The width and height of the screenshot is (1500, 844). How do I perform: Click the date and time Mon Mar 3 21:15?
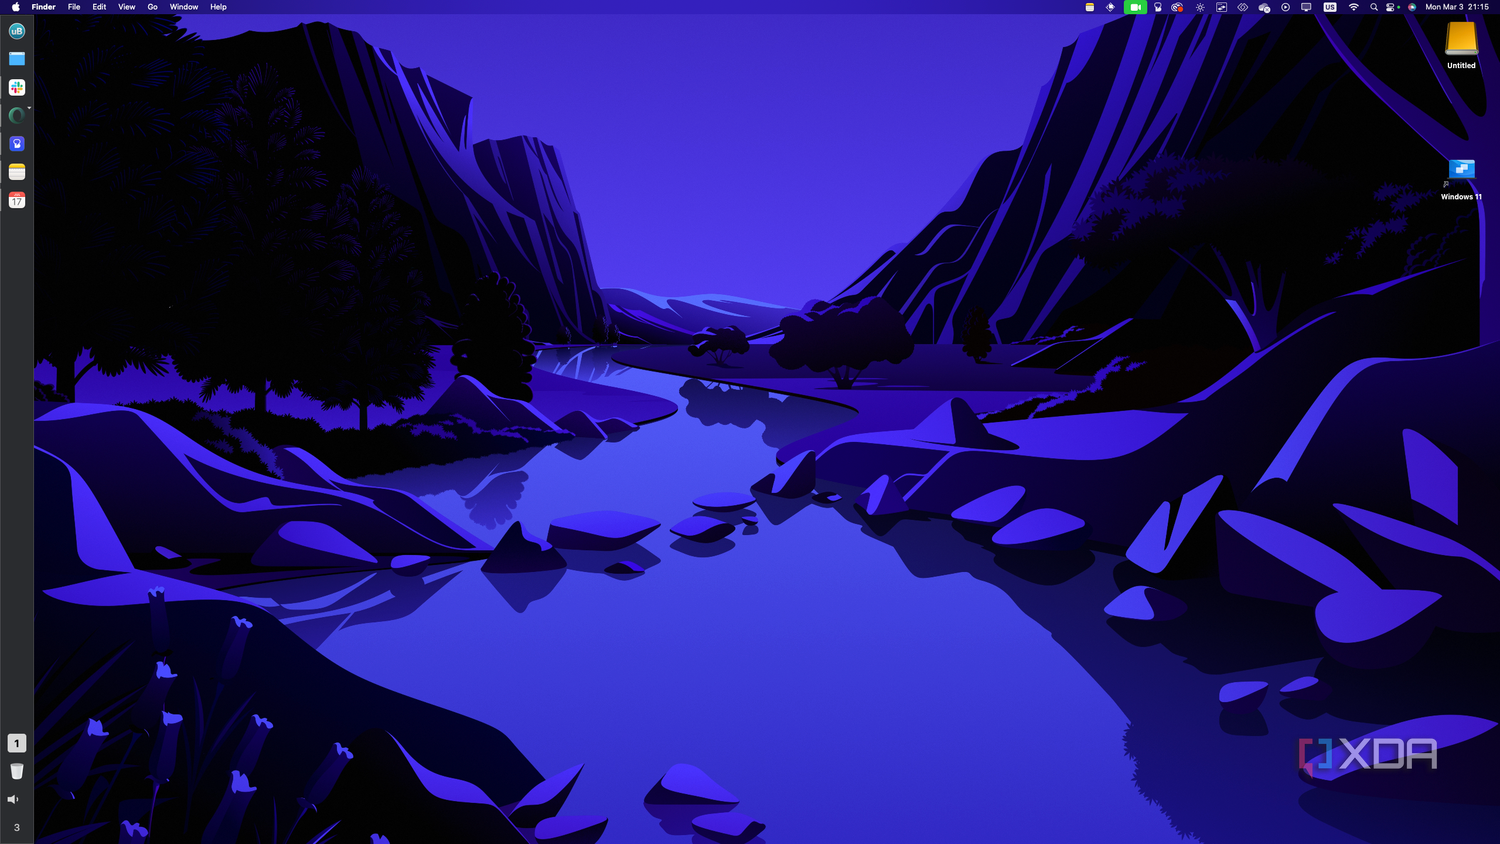click(1457, 7)
